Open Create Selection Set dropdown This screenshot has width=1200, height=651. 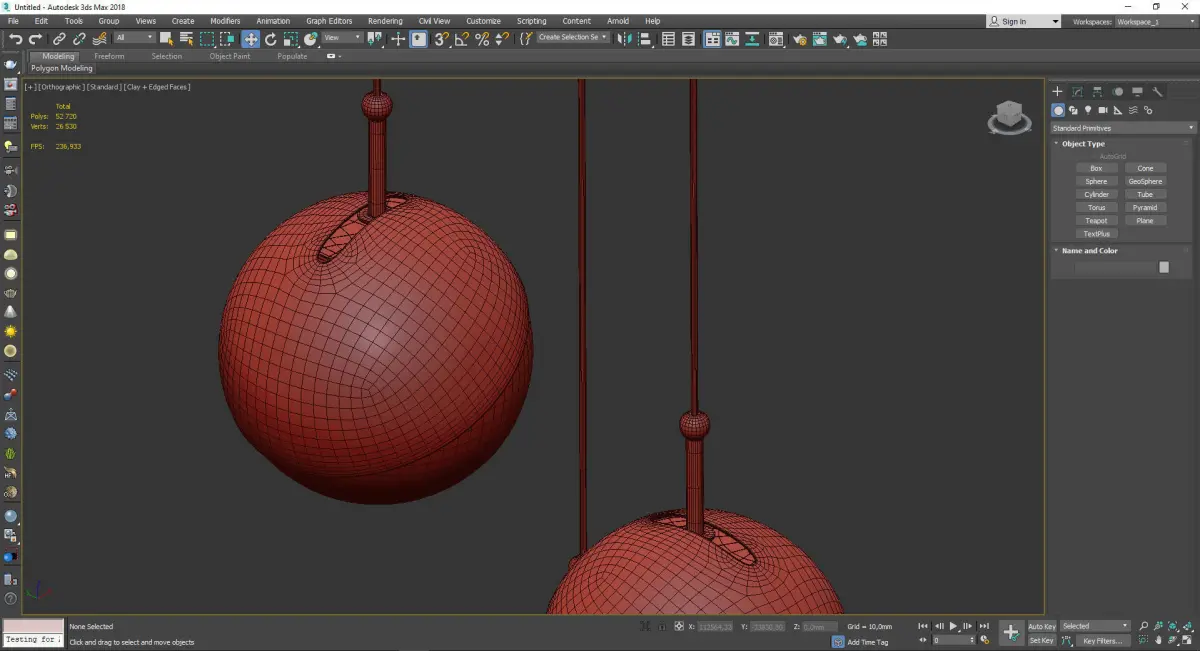tap(573, 37)
